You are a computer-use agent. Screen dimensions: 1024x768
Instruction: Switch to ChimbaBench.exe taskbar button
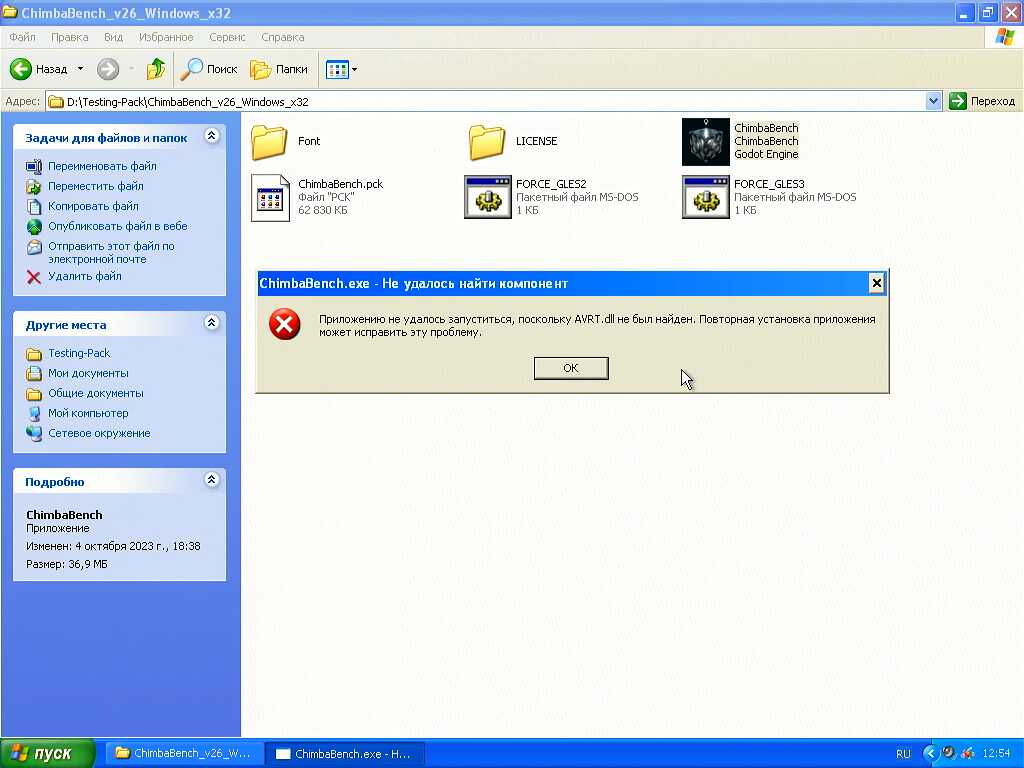coord(345,754)
